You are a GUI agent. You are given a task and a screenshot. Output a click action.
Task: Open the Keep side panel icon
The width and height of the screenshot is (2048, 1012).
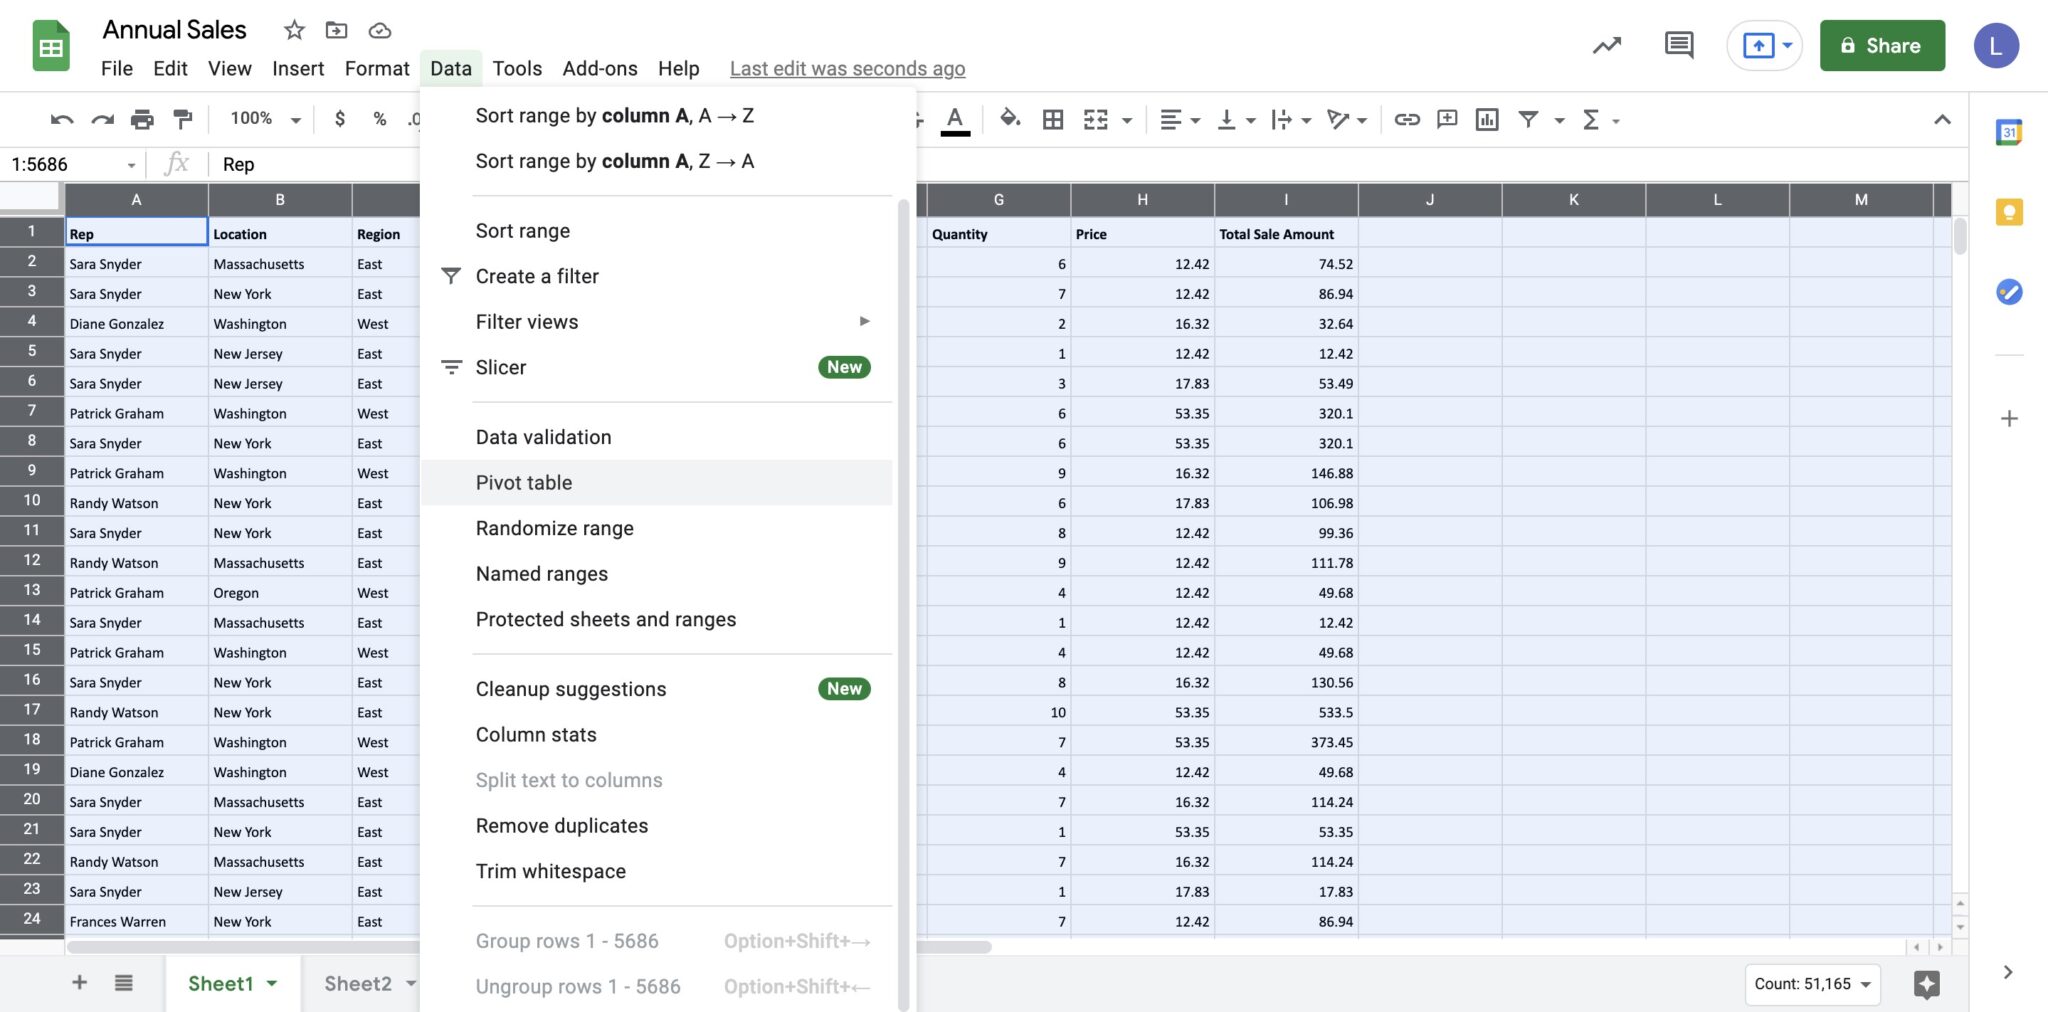click(x=2009, y=212)
